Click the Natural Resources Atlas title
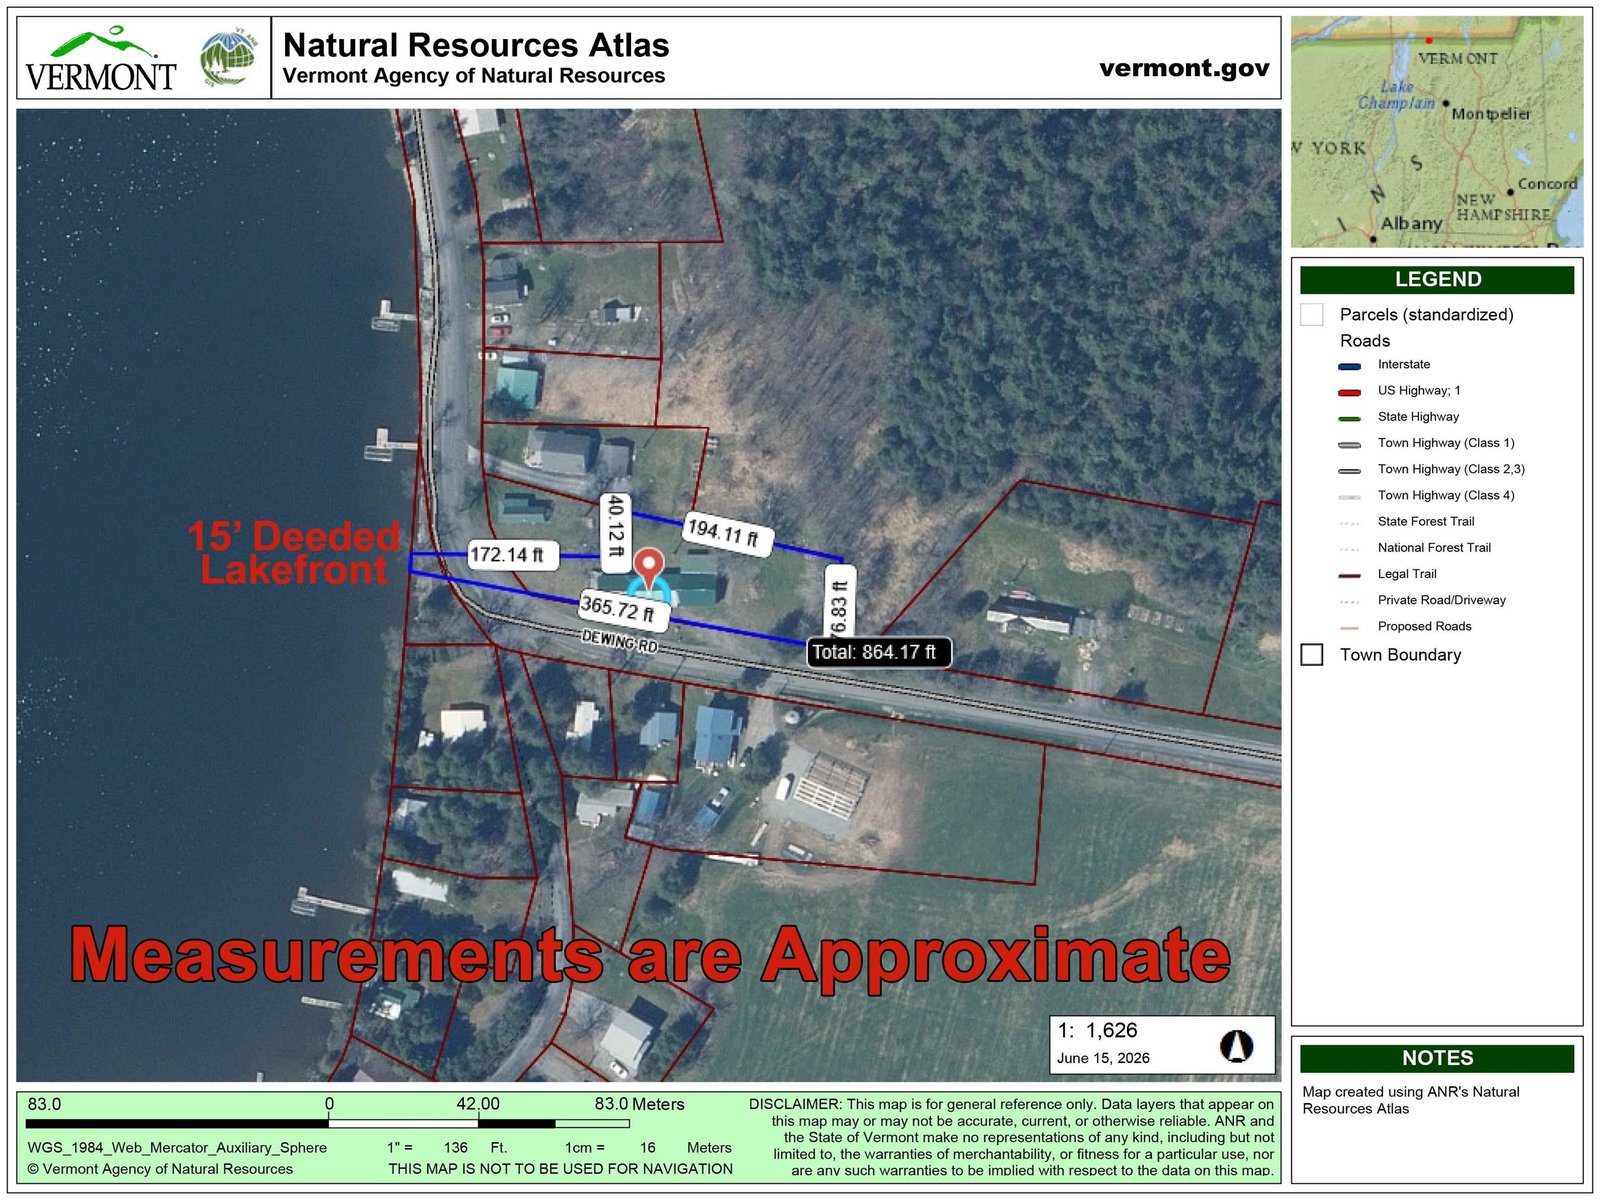The image size is (1600, 1200). [x=476, y=45]
